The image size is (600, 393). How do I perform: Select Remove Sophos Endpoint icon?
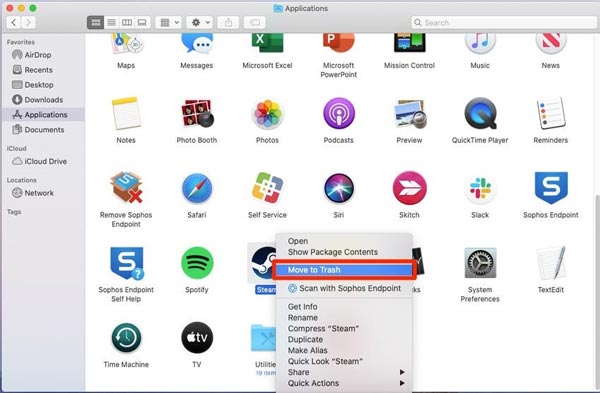(126, 188)
